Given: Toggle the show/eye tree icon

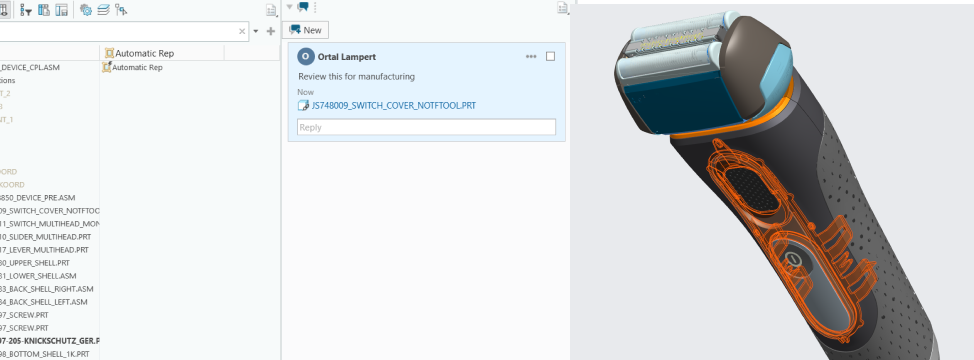Looking at the screenshot, I should tap(4, 10).
